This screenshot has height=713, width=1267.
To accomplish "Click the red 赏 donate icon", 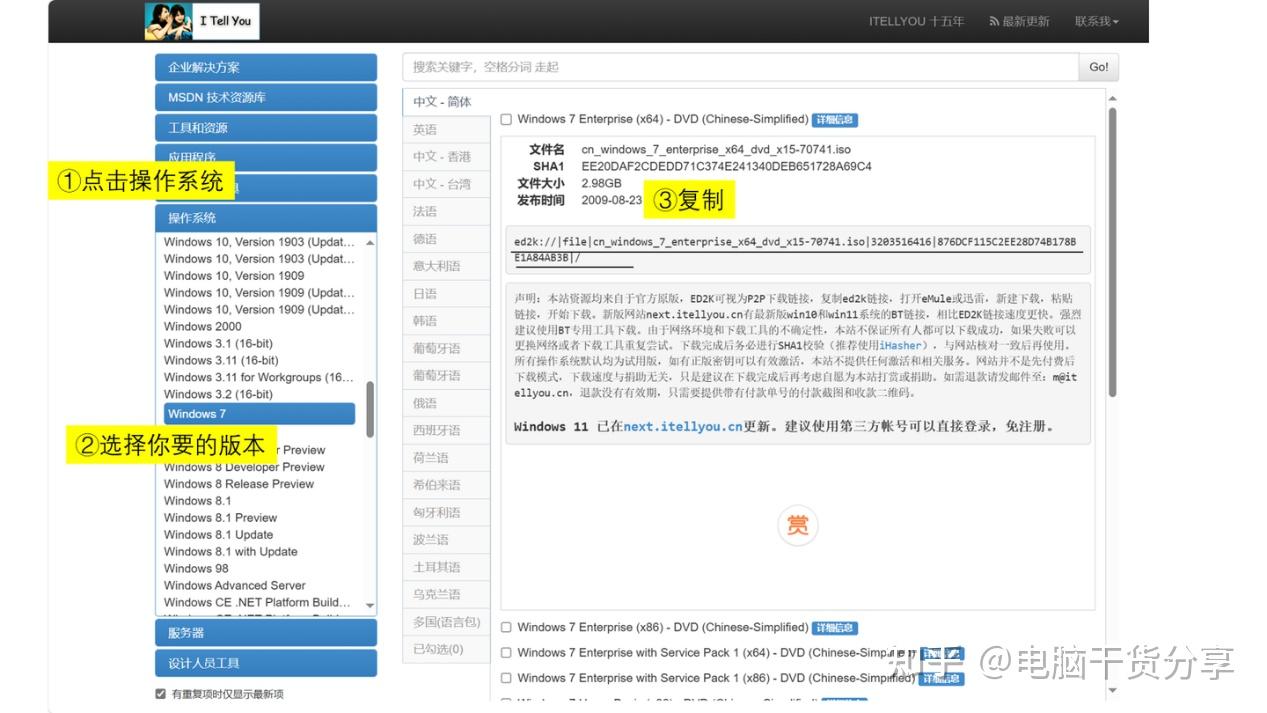I will (797, 526).
